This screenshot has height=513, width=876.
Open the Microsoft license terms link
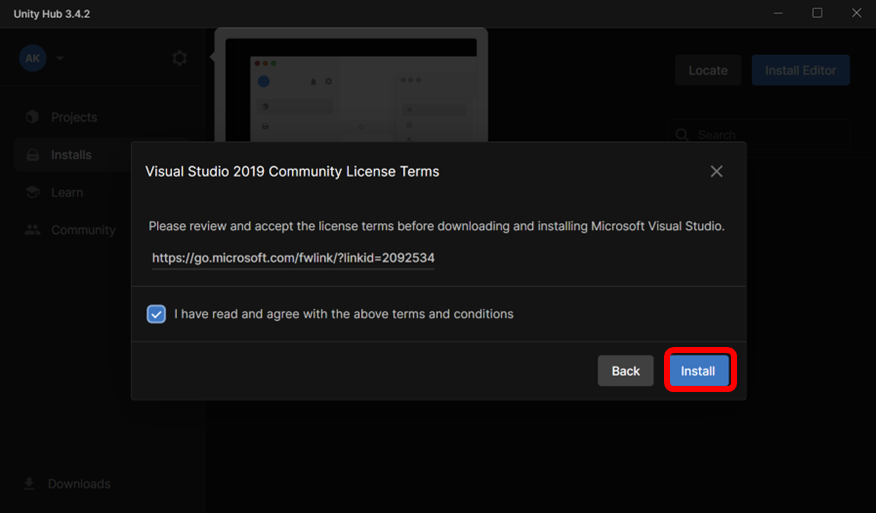(293, 258)
